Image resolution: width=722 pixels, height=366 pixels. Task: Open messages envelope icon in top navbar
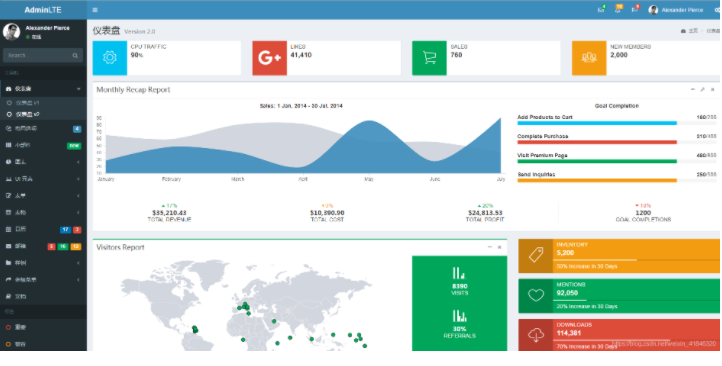click(601, 10)
